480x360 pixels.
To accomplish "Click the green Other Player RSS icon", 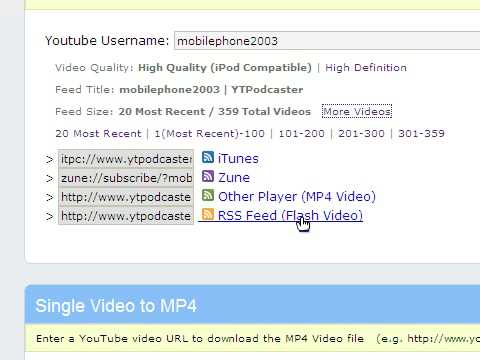I will (x=208, y=195).
